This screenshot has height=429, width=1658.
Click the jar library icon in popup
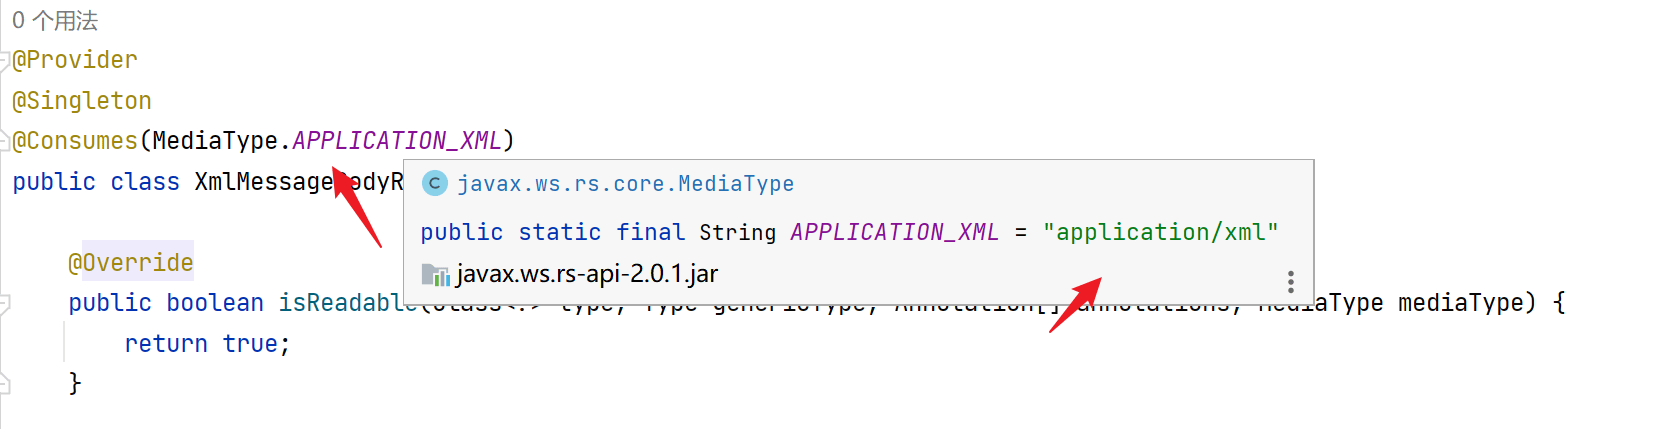pos(435,274)
